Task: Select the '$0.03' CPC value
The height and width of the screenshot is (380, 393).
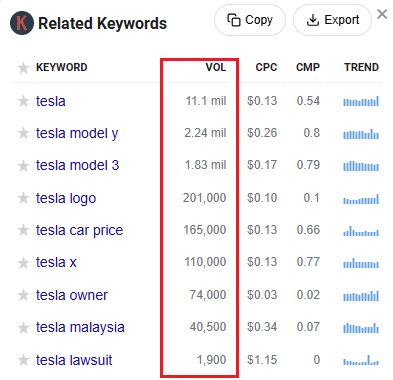Action: 262,295
